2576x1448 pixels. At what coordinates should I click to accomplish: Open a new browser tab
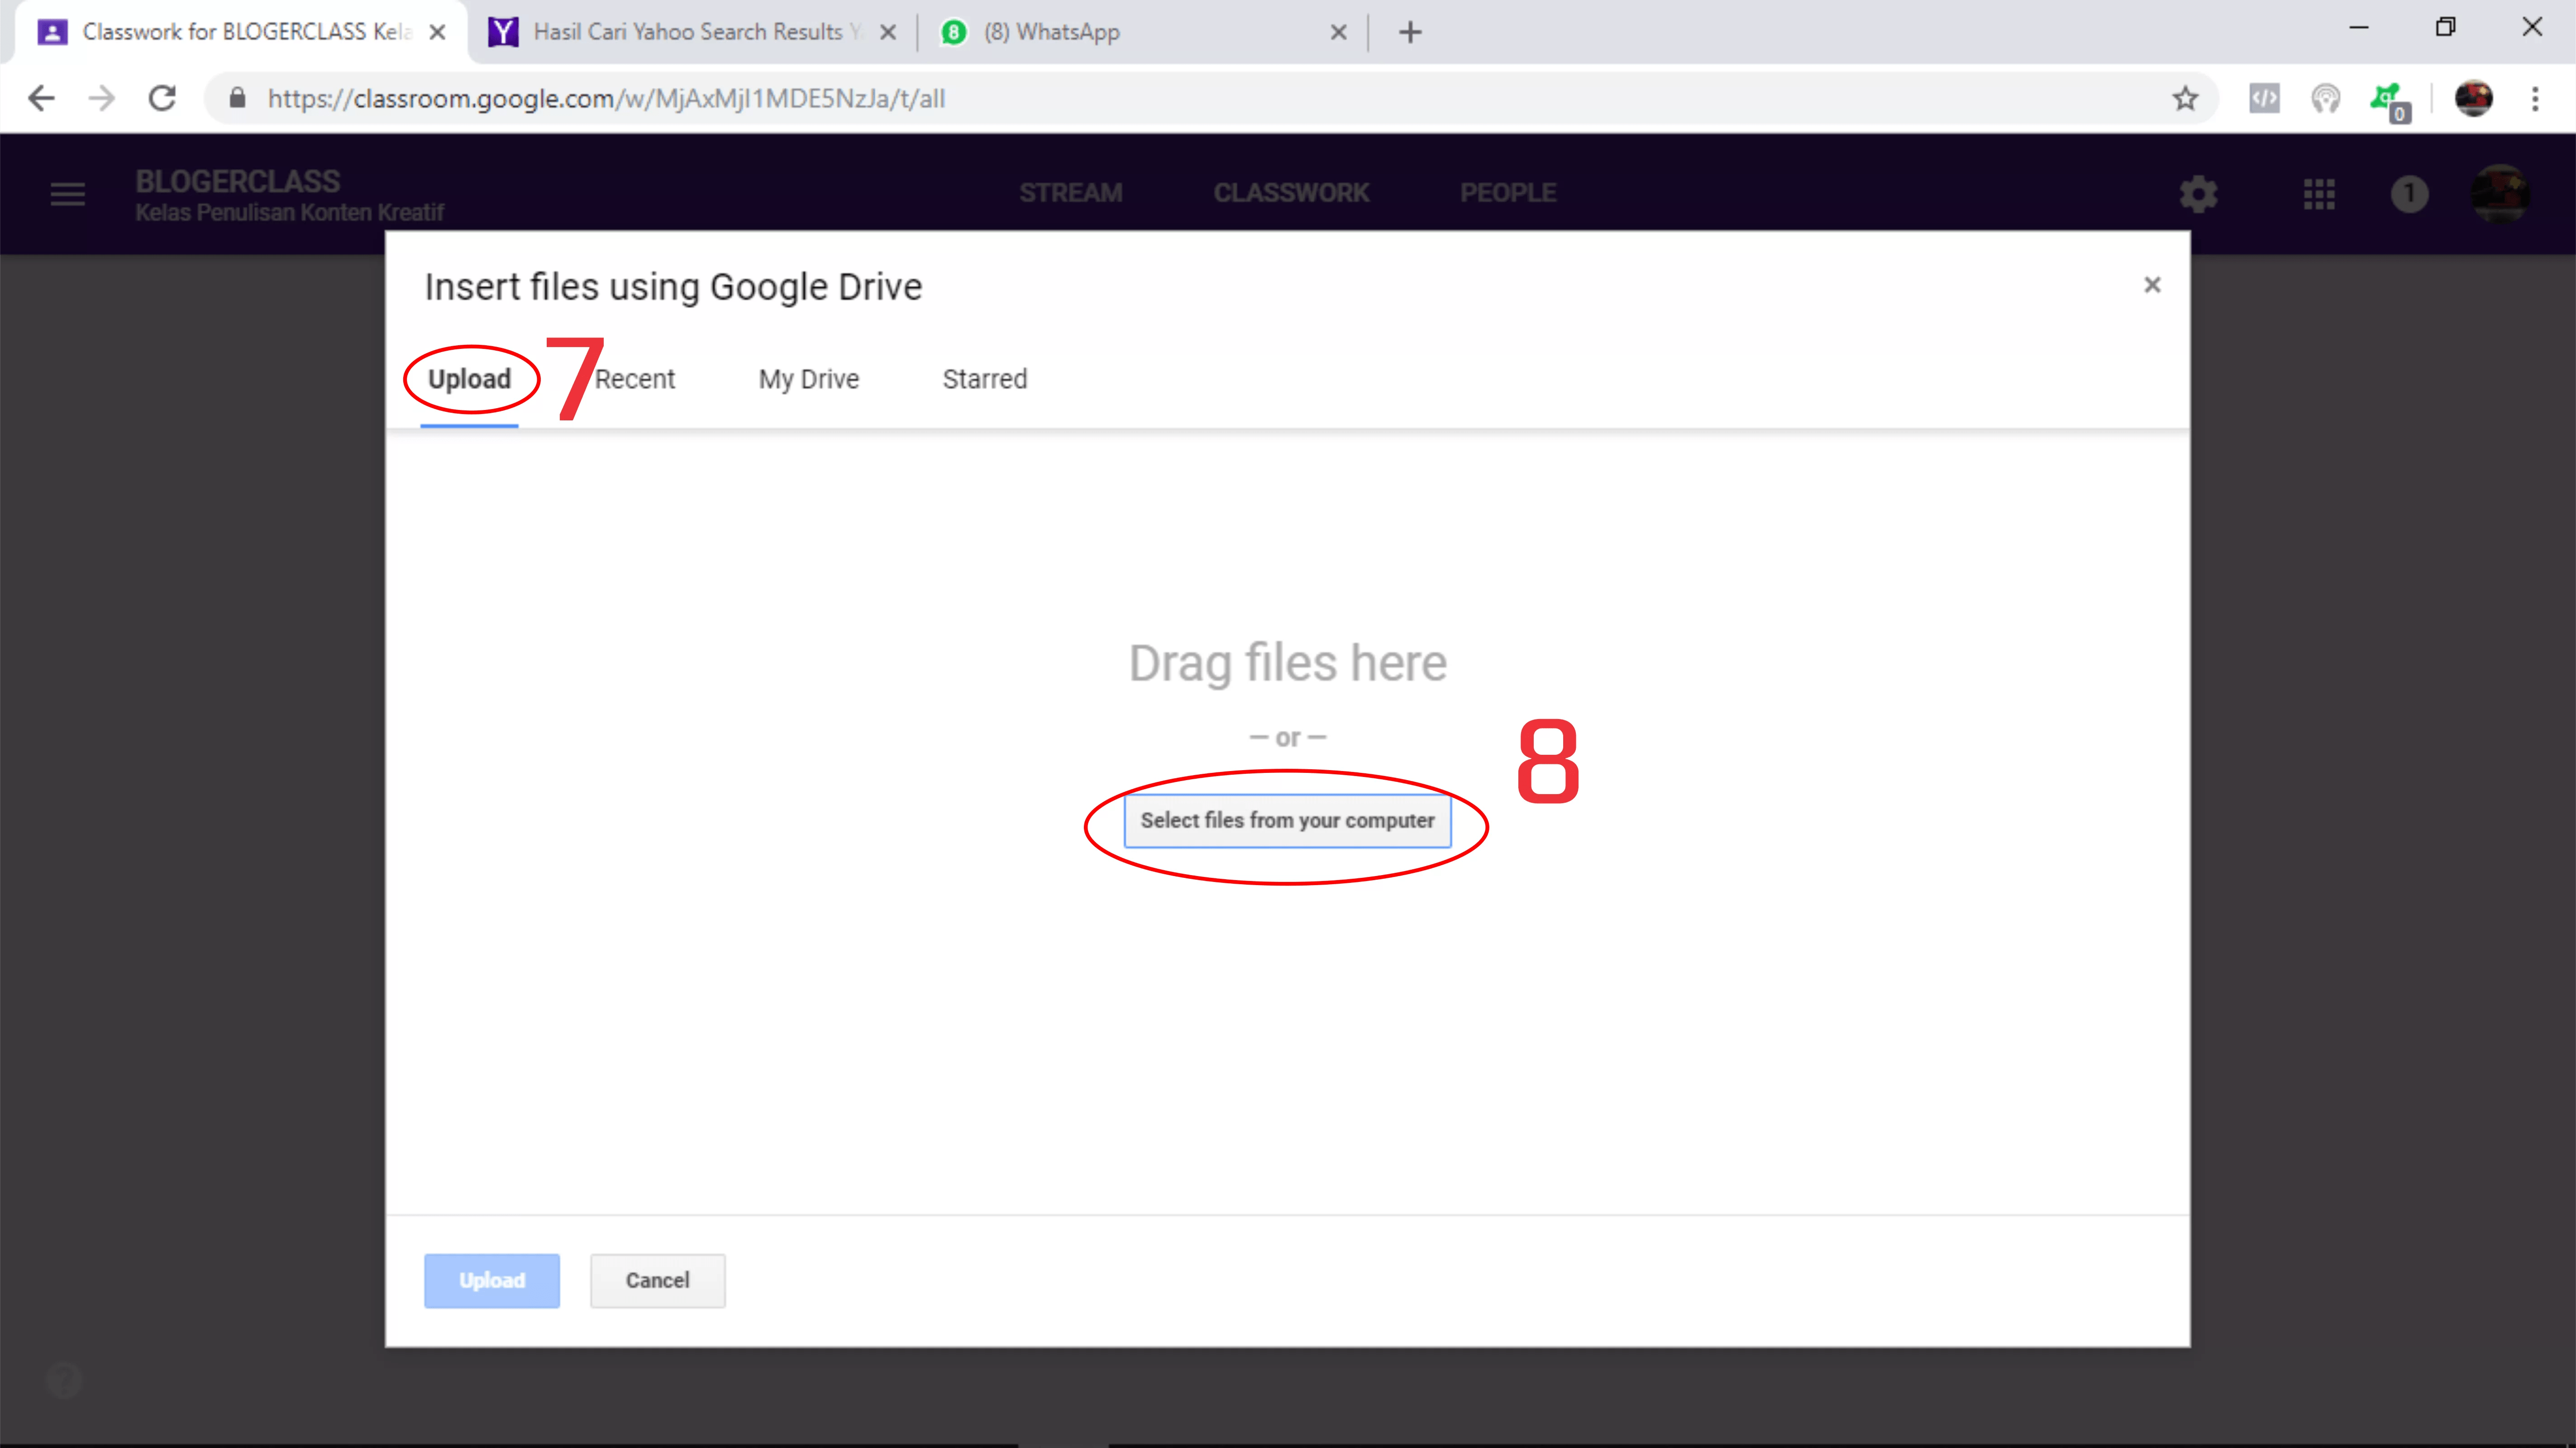(1410, 32)
